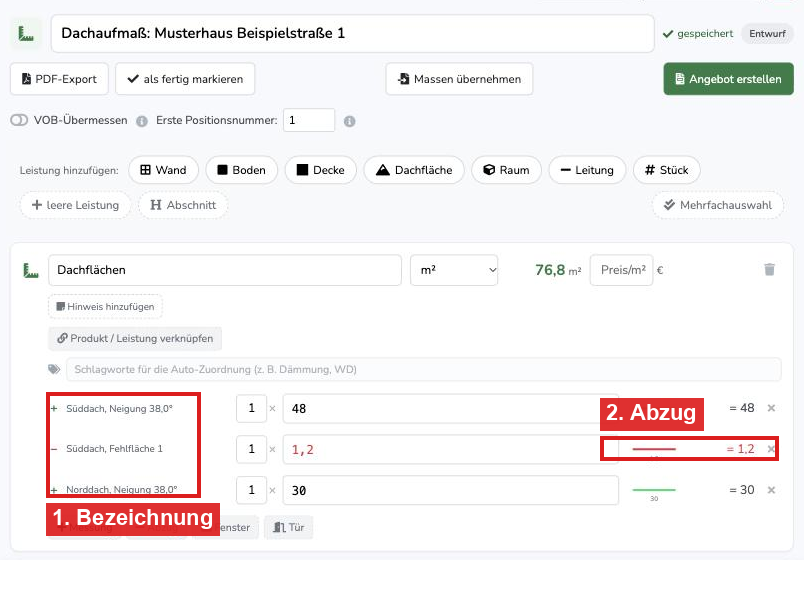Edit the value field containing 30
The width and height of the screenshot is (804, 600).
click(451, 491)
